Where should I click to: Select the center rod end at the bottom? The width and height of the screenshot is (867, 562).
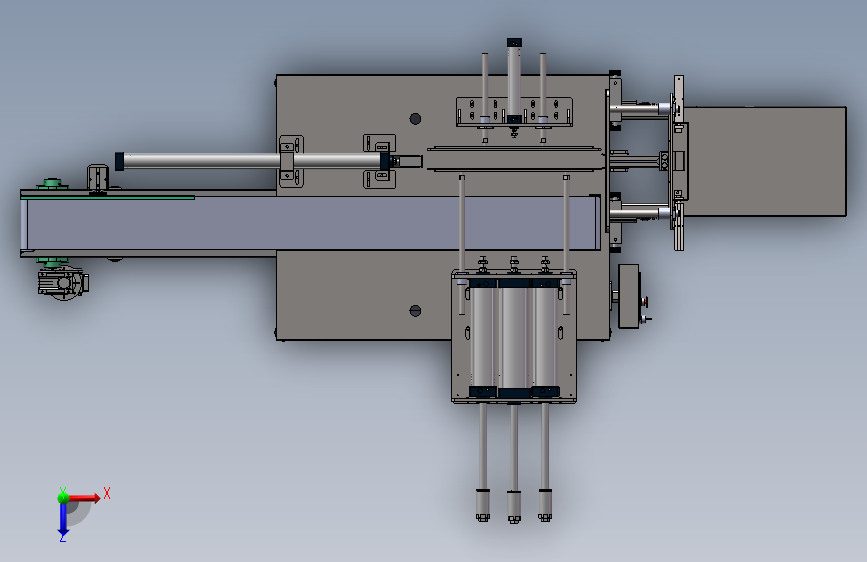click(x=514, y=507)
